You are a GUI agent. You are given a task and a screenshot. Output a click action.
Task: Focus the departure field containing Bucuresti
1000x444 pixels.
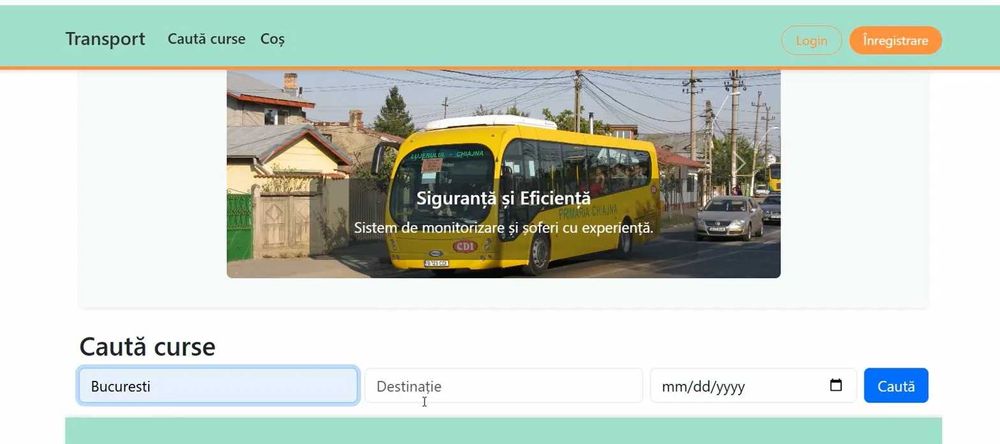pos(218,385)
